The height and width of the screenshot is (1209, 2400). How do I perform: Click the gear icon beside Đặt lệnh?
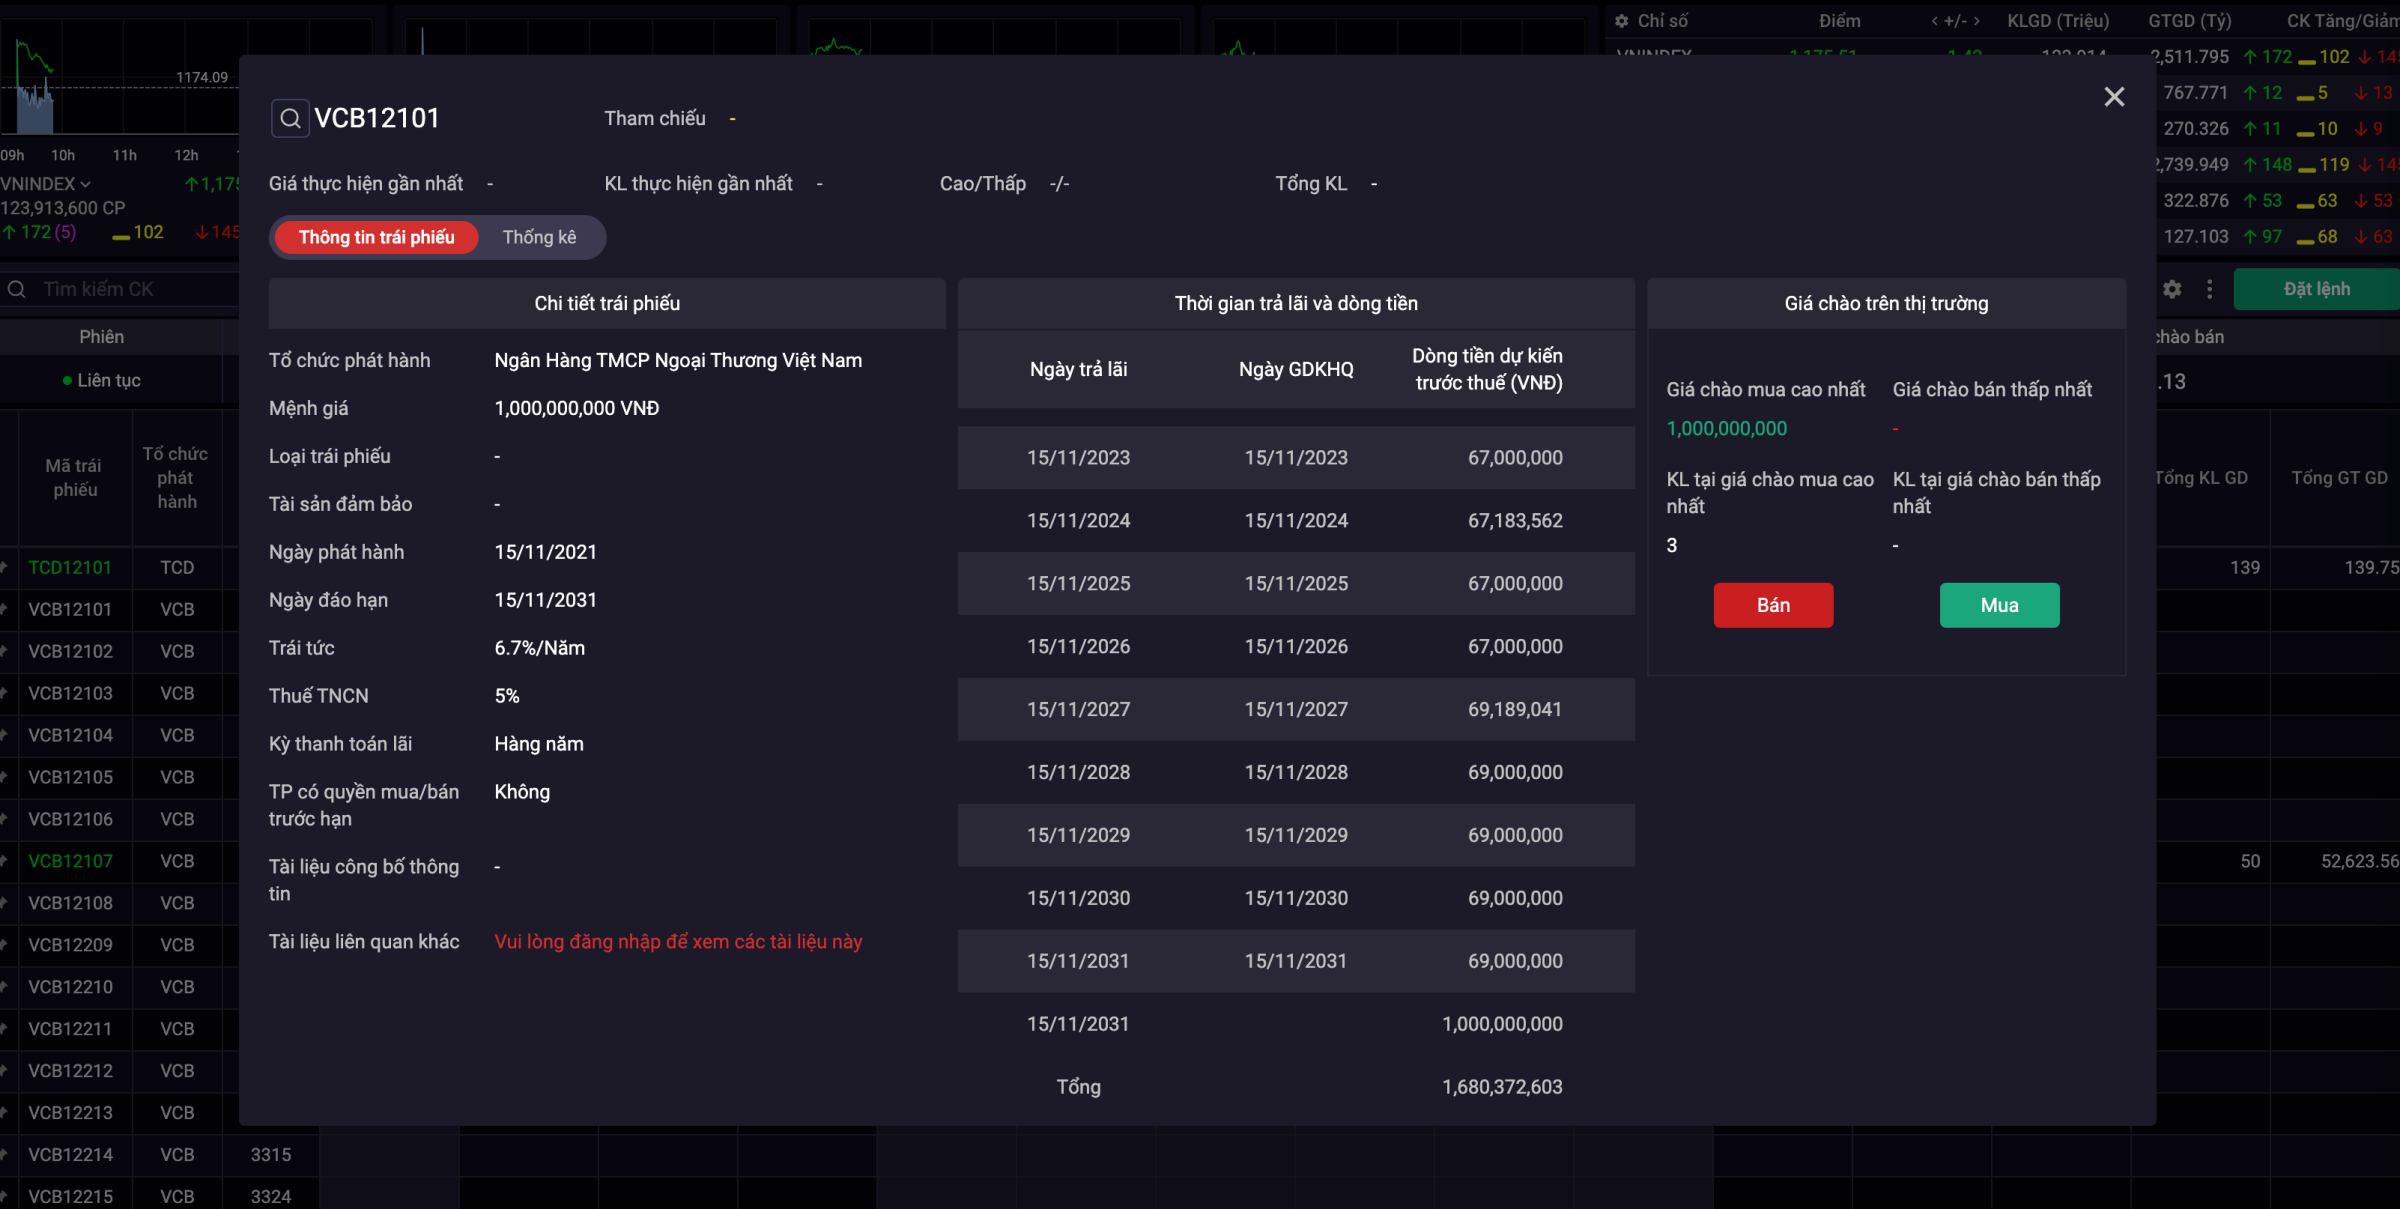click(2172, 289)
